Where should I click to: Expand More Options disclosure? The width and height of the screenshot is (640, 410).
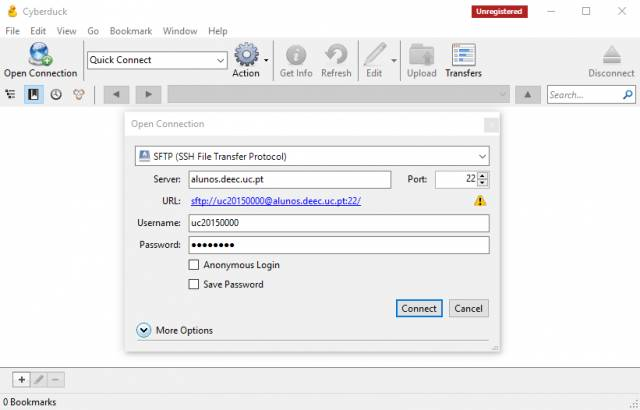tap(144, 330)
